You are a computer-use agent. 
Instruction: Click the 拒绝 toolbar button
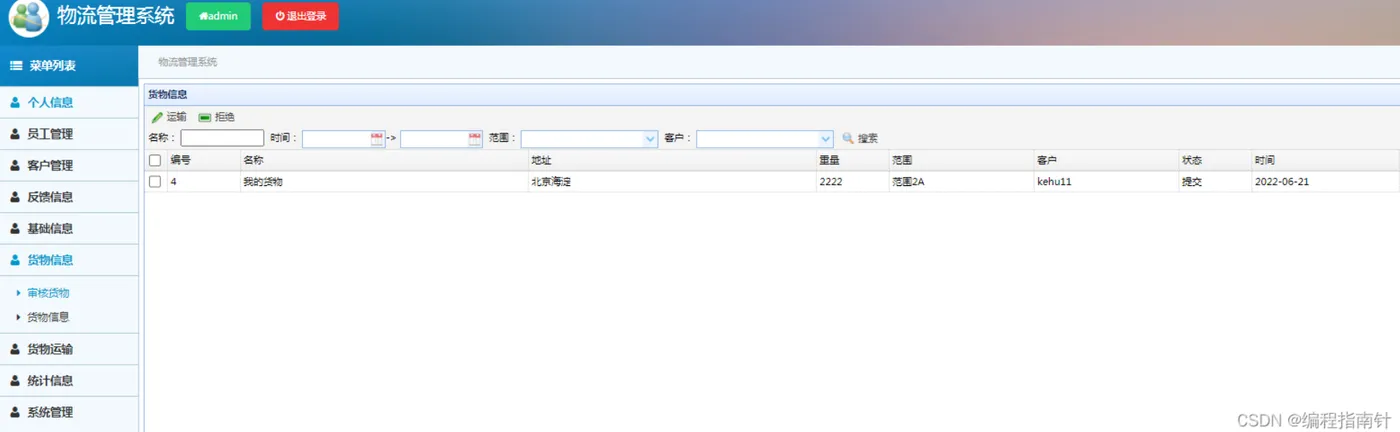click(x=217, y=117)
